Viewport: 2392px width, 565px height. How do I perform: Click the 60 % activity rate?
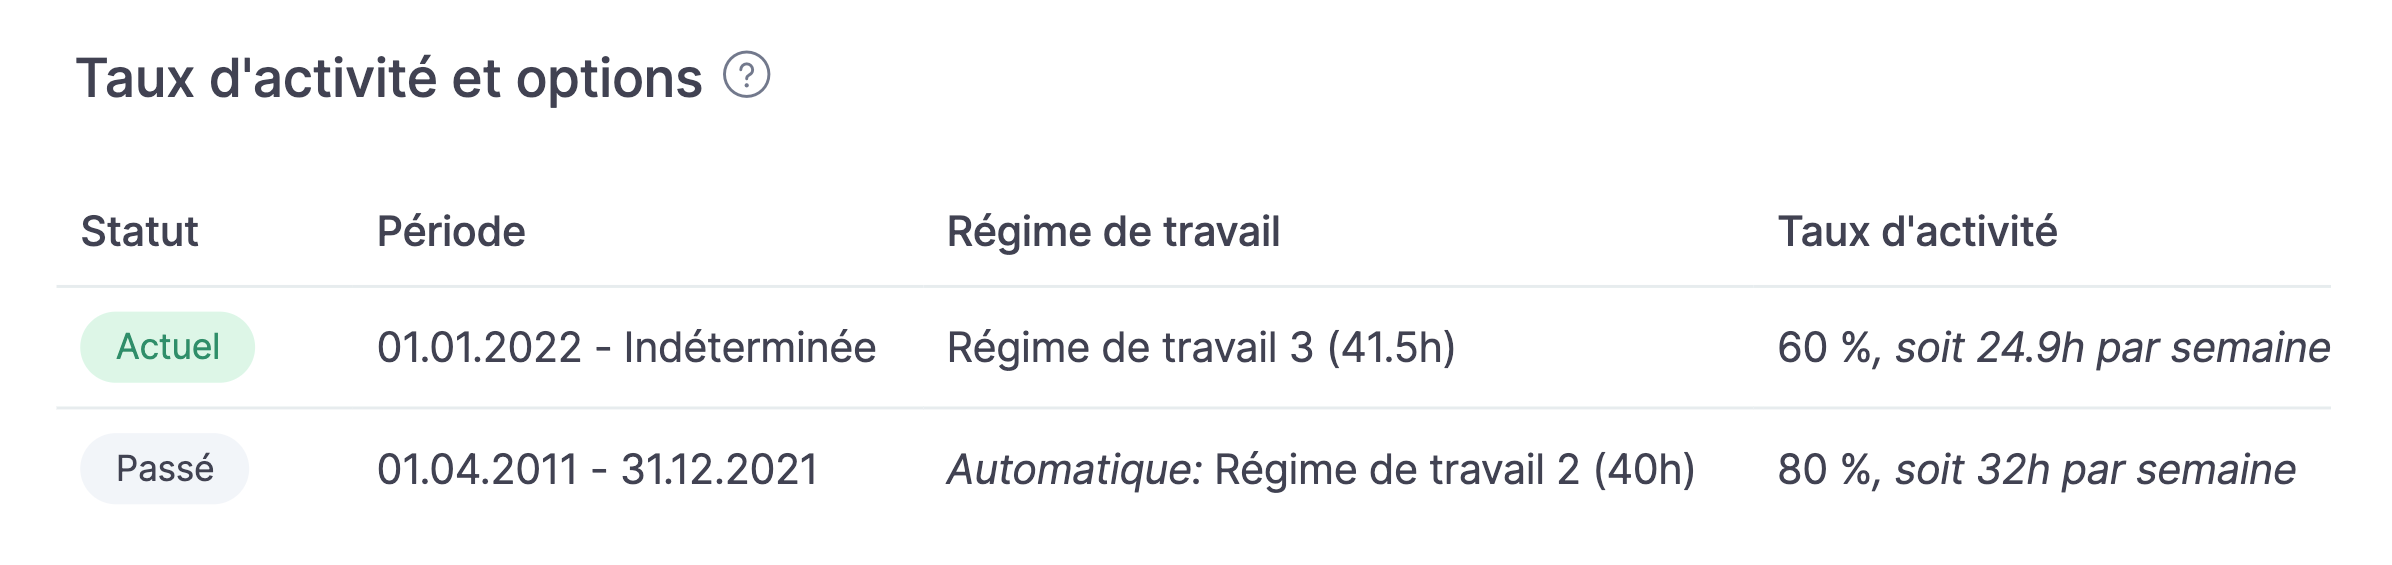coord(1824,348)
